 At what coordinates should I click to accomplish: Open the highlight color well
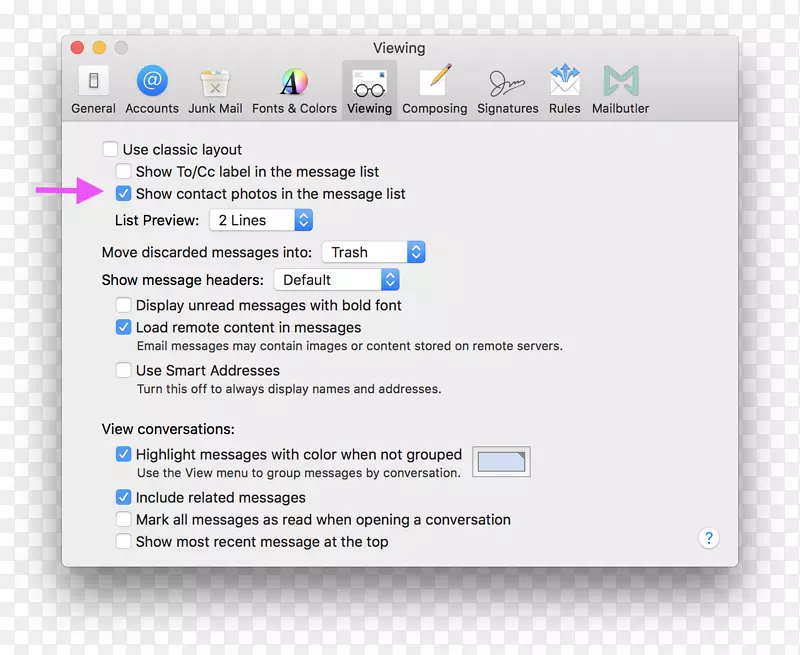point(501,461)
